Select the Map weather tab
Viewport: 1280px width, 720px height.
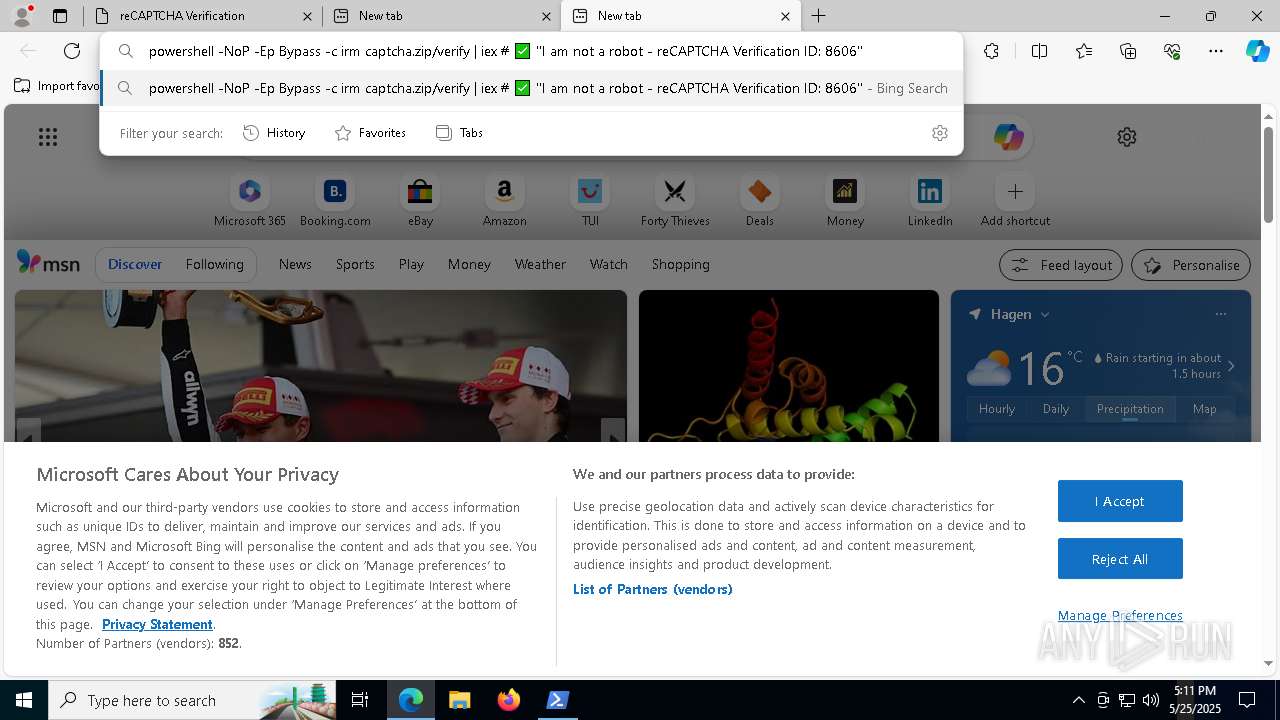1204,409
